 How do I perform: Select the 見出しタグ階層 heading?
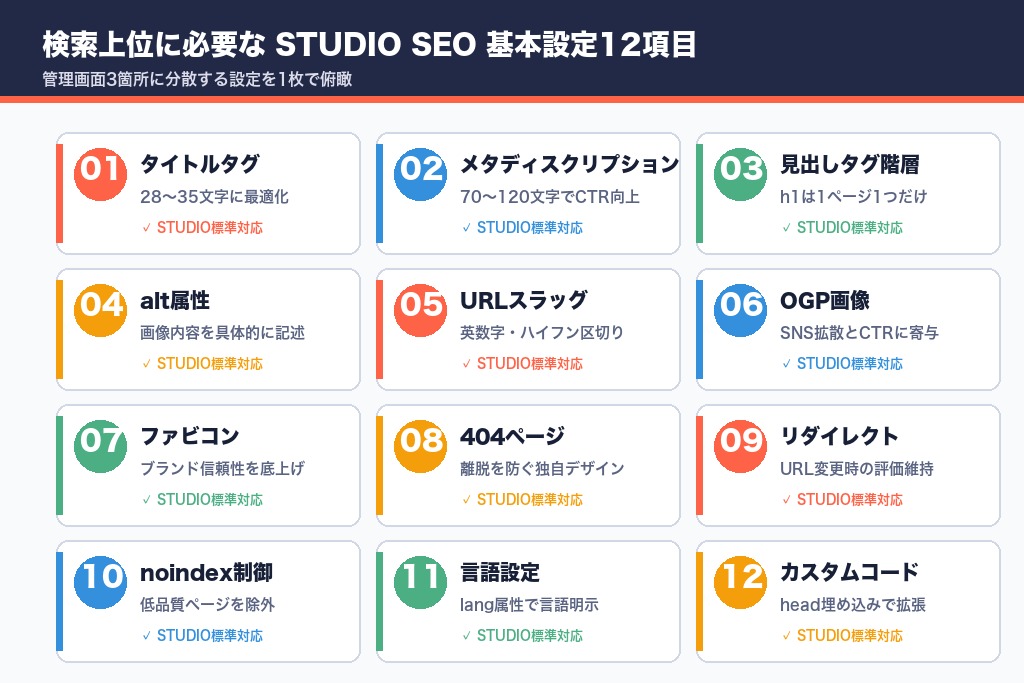[850, 164]
